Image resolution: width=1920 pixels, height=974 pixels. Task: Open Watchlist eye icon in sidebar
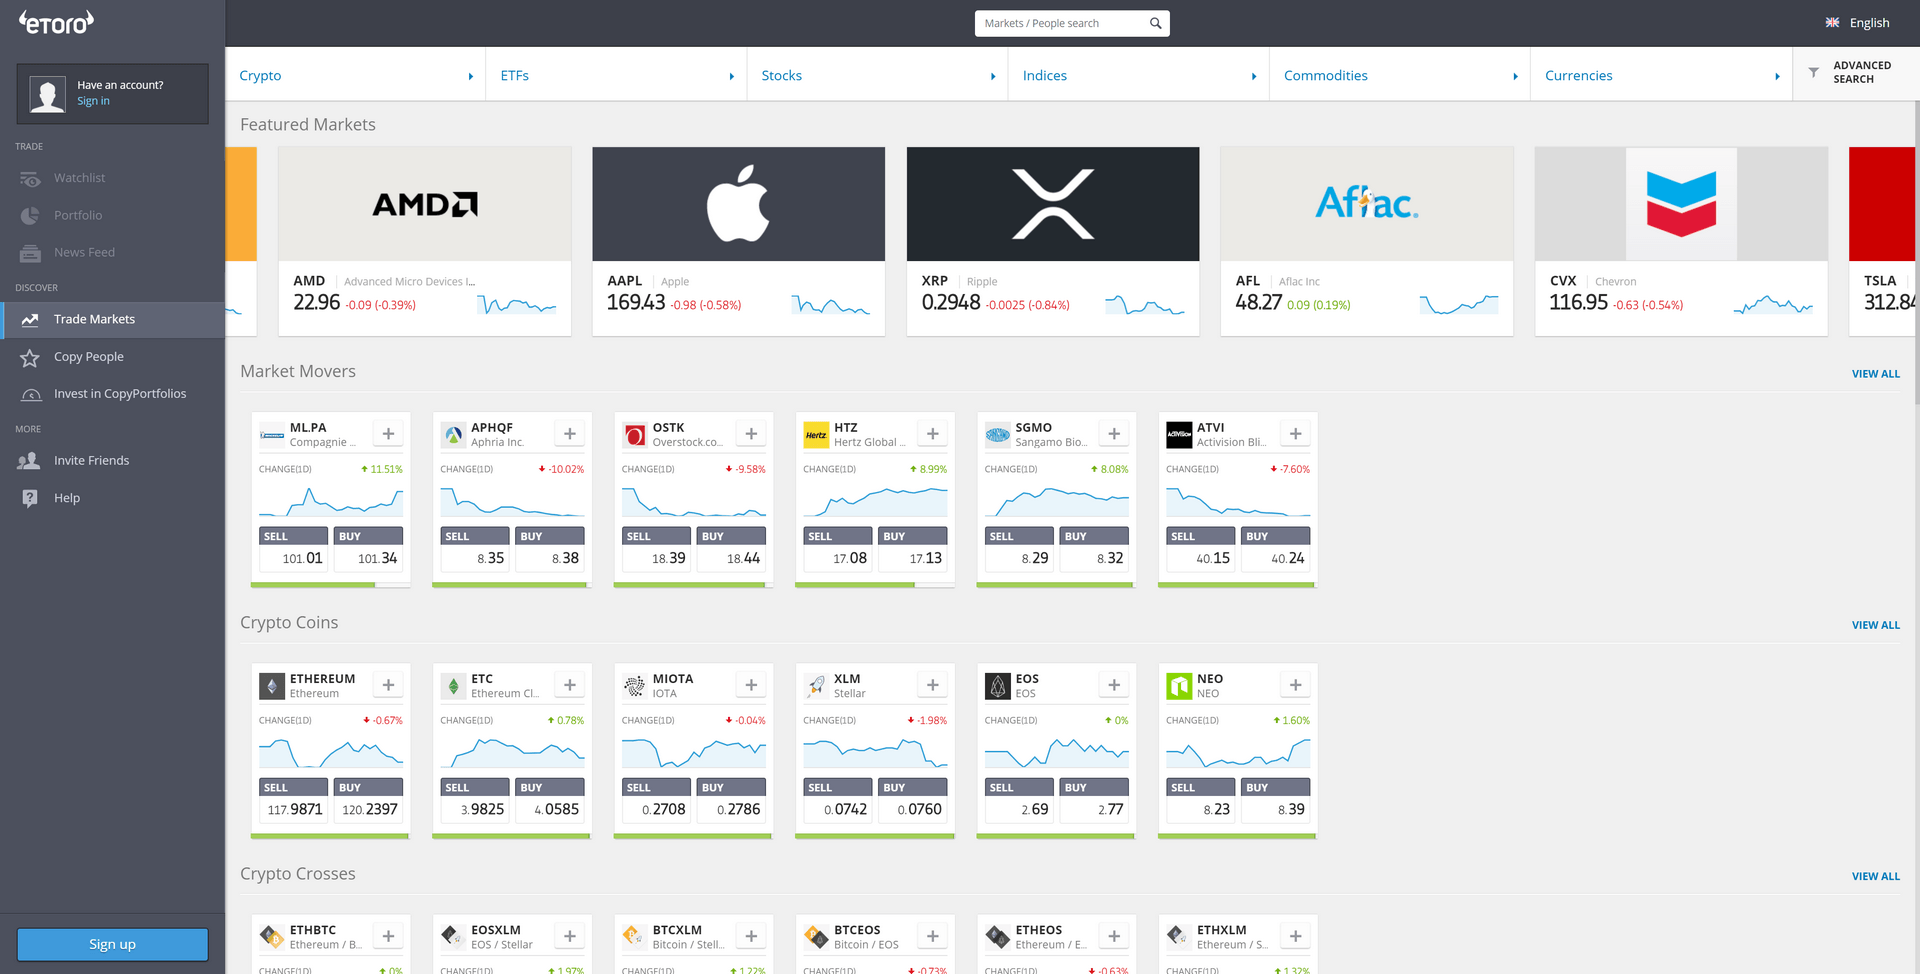(x=30, y=178)
